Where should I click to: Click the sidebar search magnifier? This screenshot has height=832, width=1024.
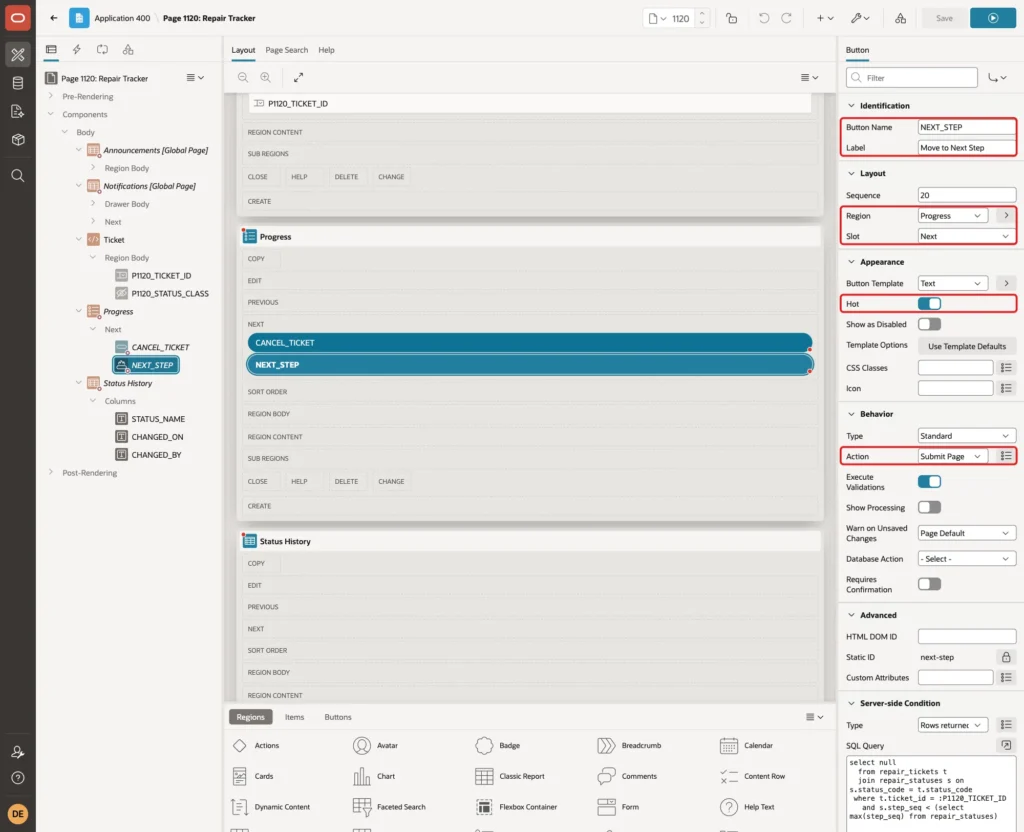point(18,176)
